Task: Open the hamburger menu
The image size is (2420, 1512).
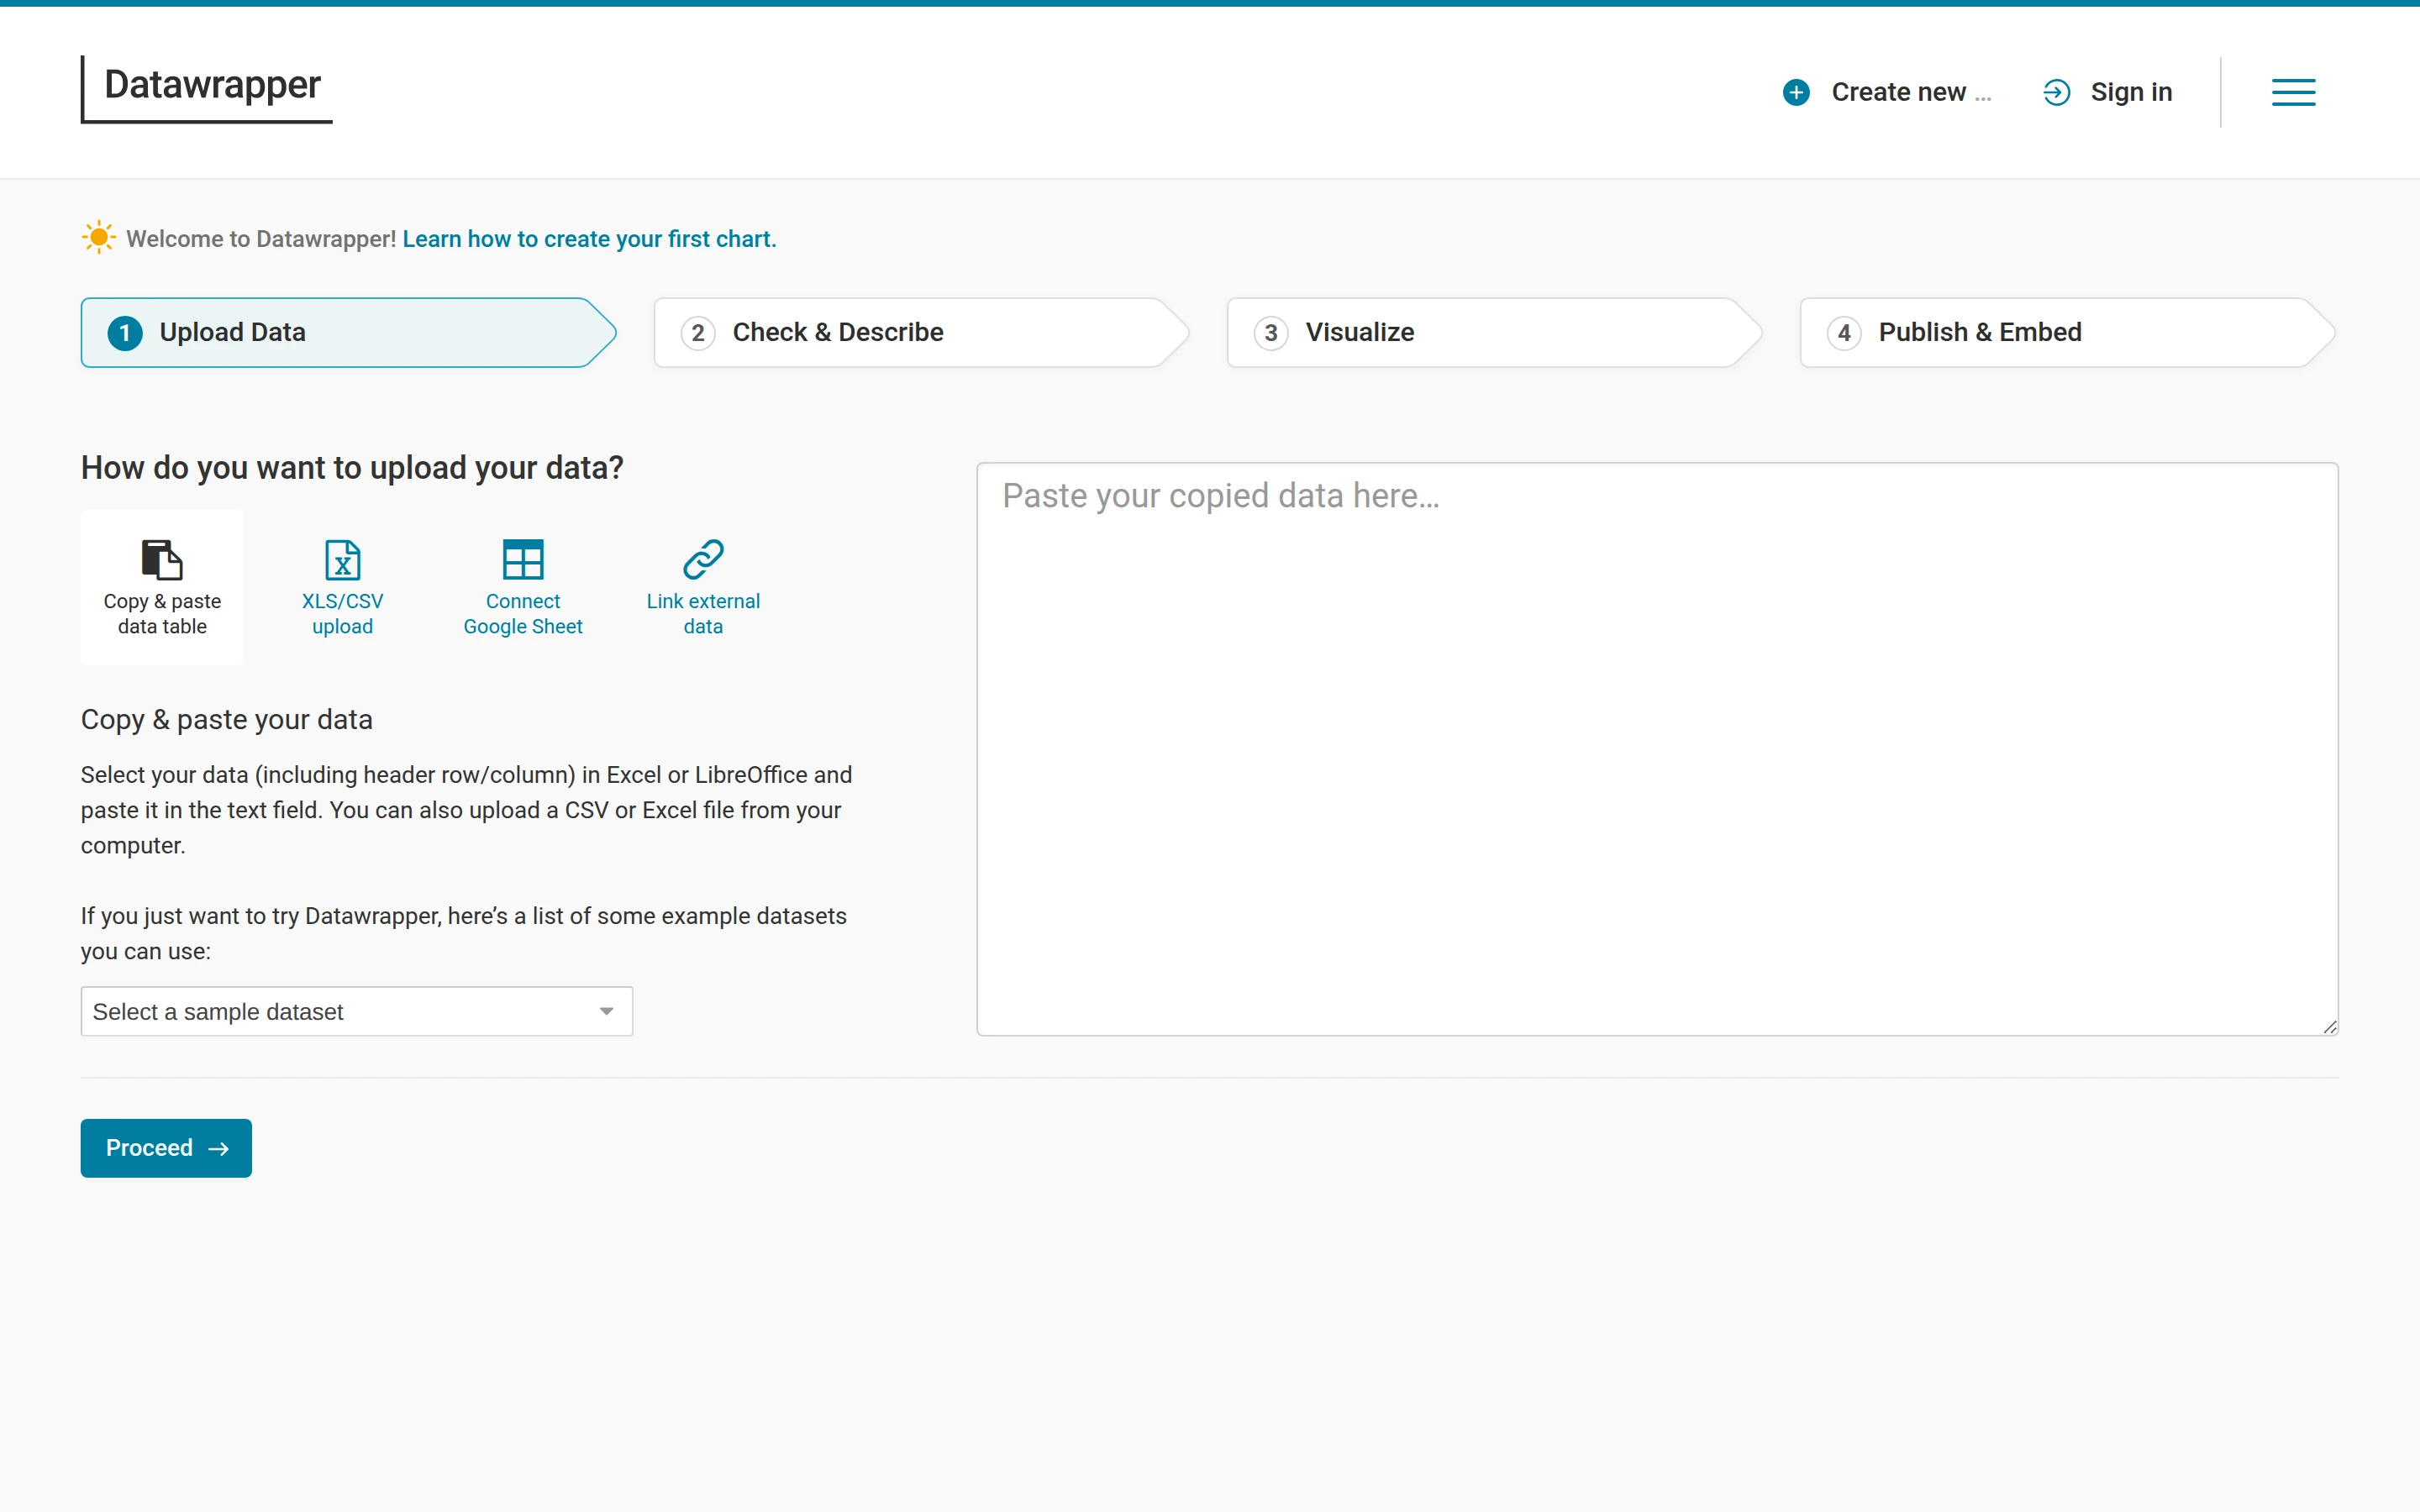Action: click(2293, 92)
